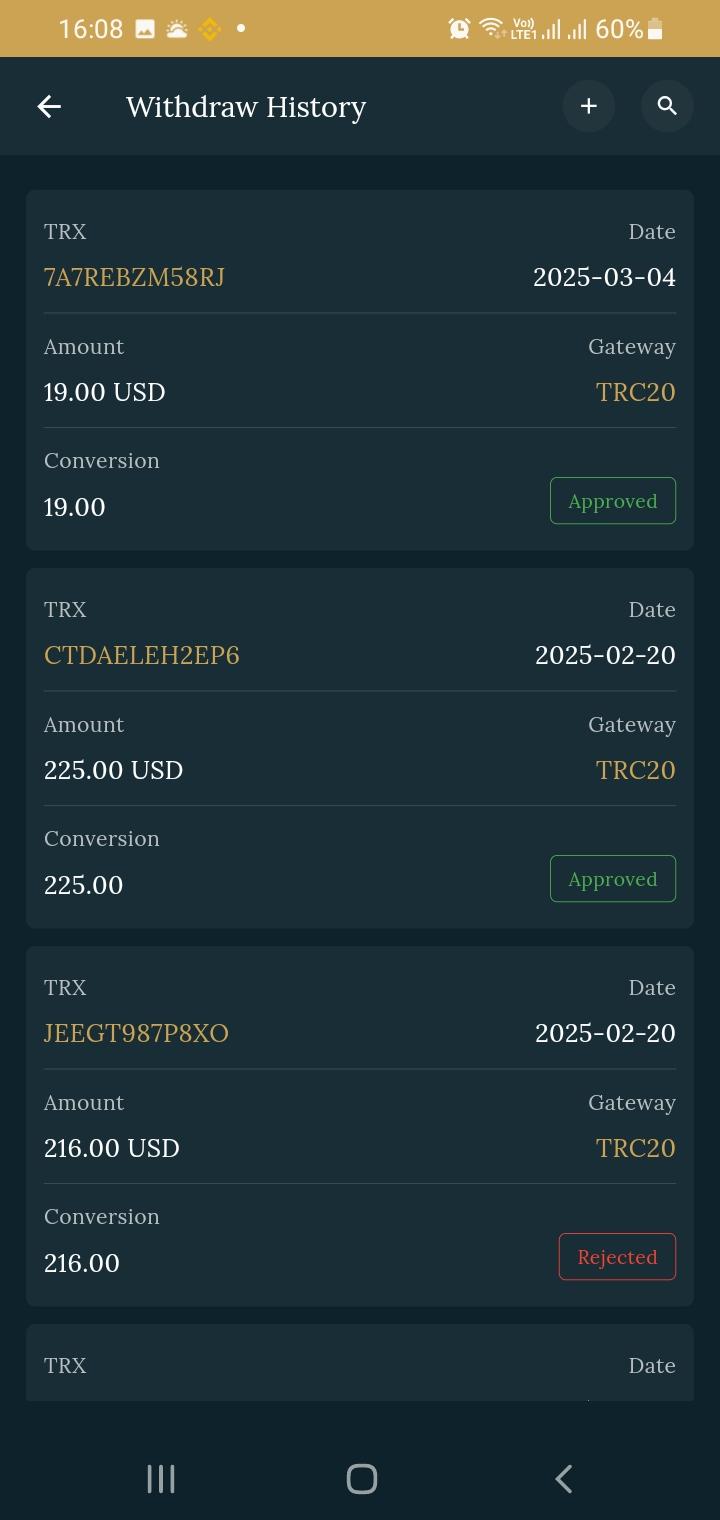720x1520 pixels.
Task: Tap the Withdraw History title
Action: [246, 107]
